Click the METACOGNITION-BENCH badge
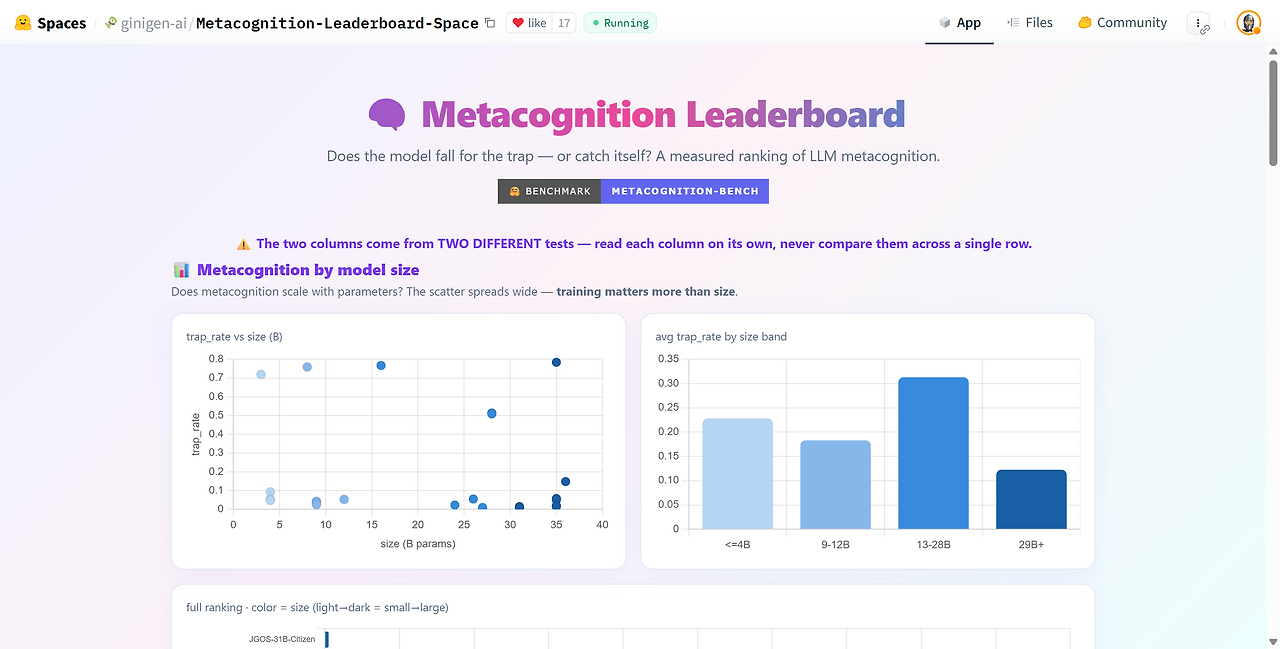This screenshot has height=649, width=1280. (x=685, y=191)
